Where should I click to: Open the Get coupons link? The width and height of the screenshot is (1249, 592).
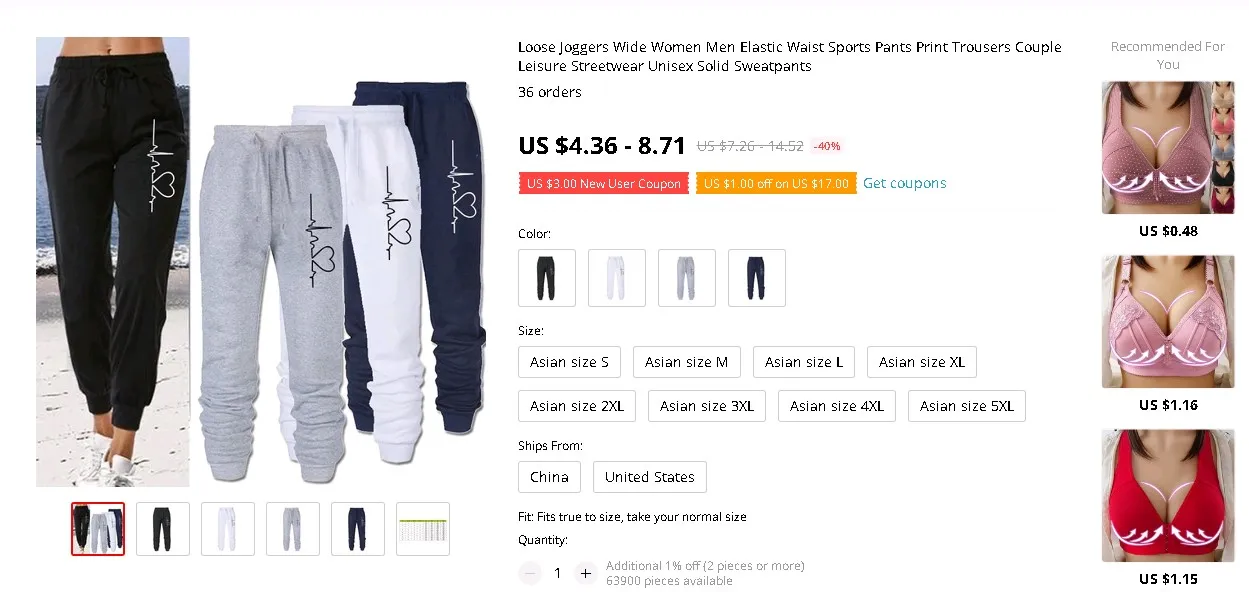click(x=904, y=183)
